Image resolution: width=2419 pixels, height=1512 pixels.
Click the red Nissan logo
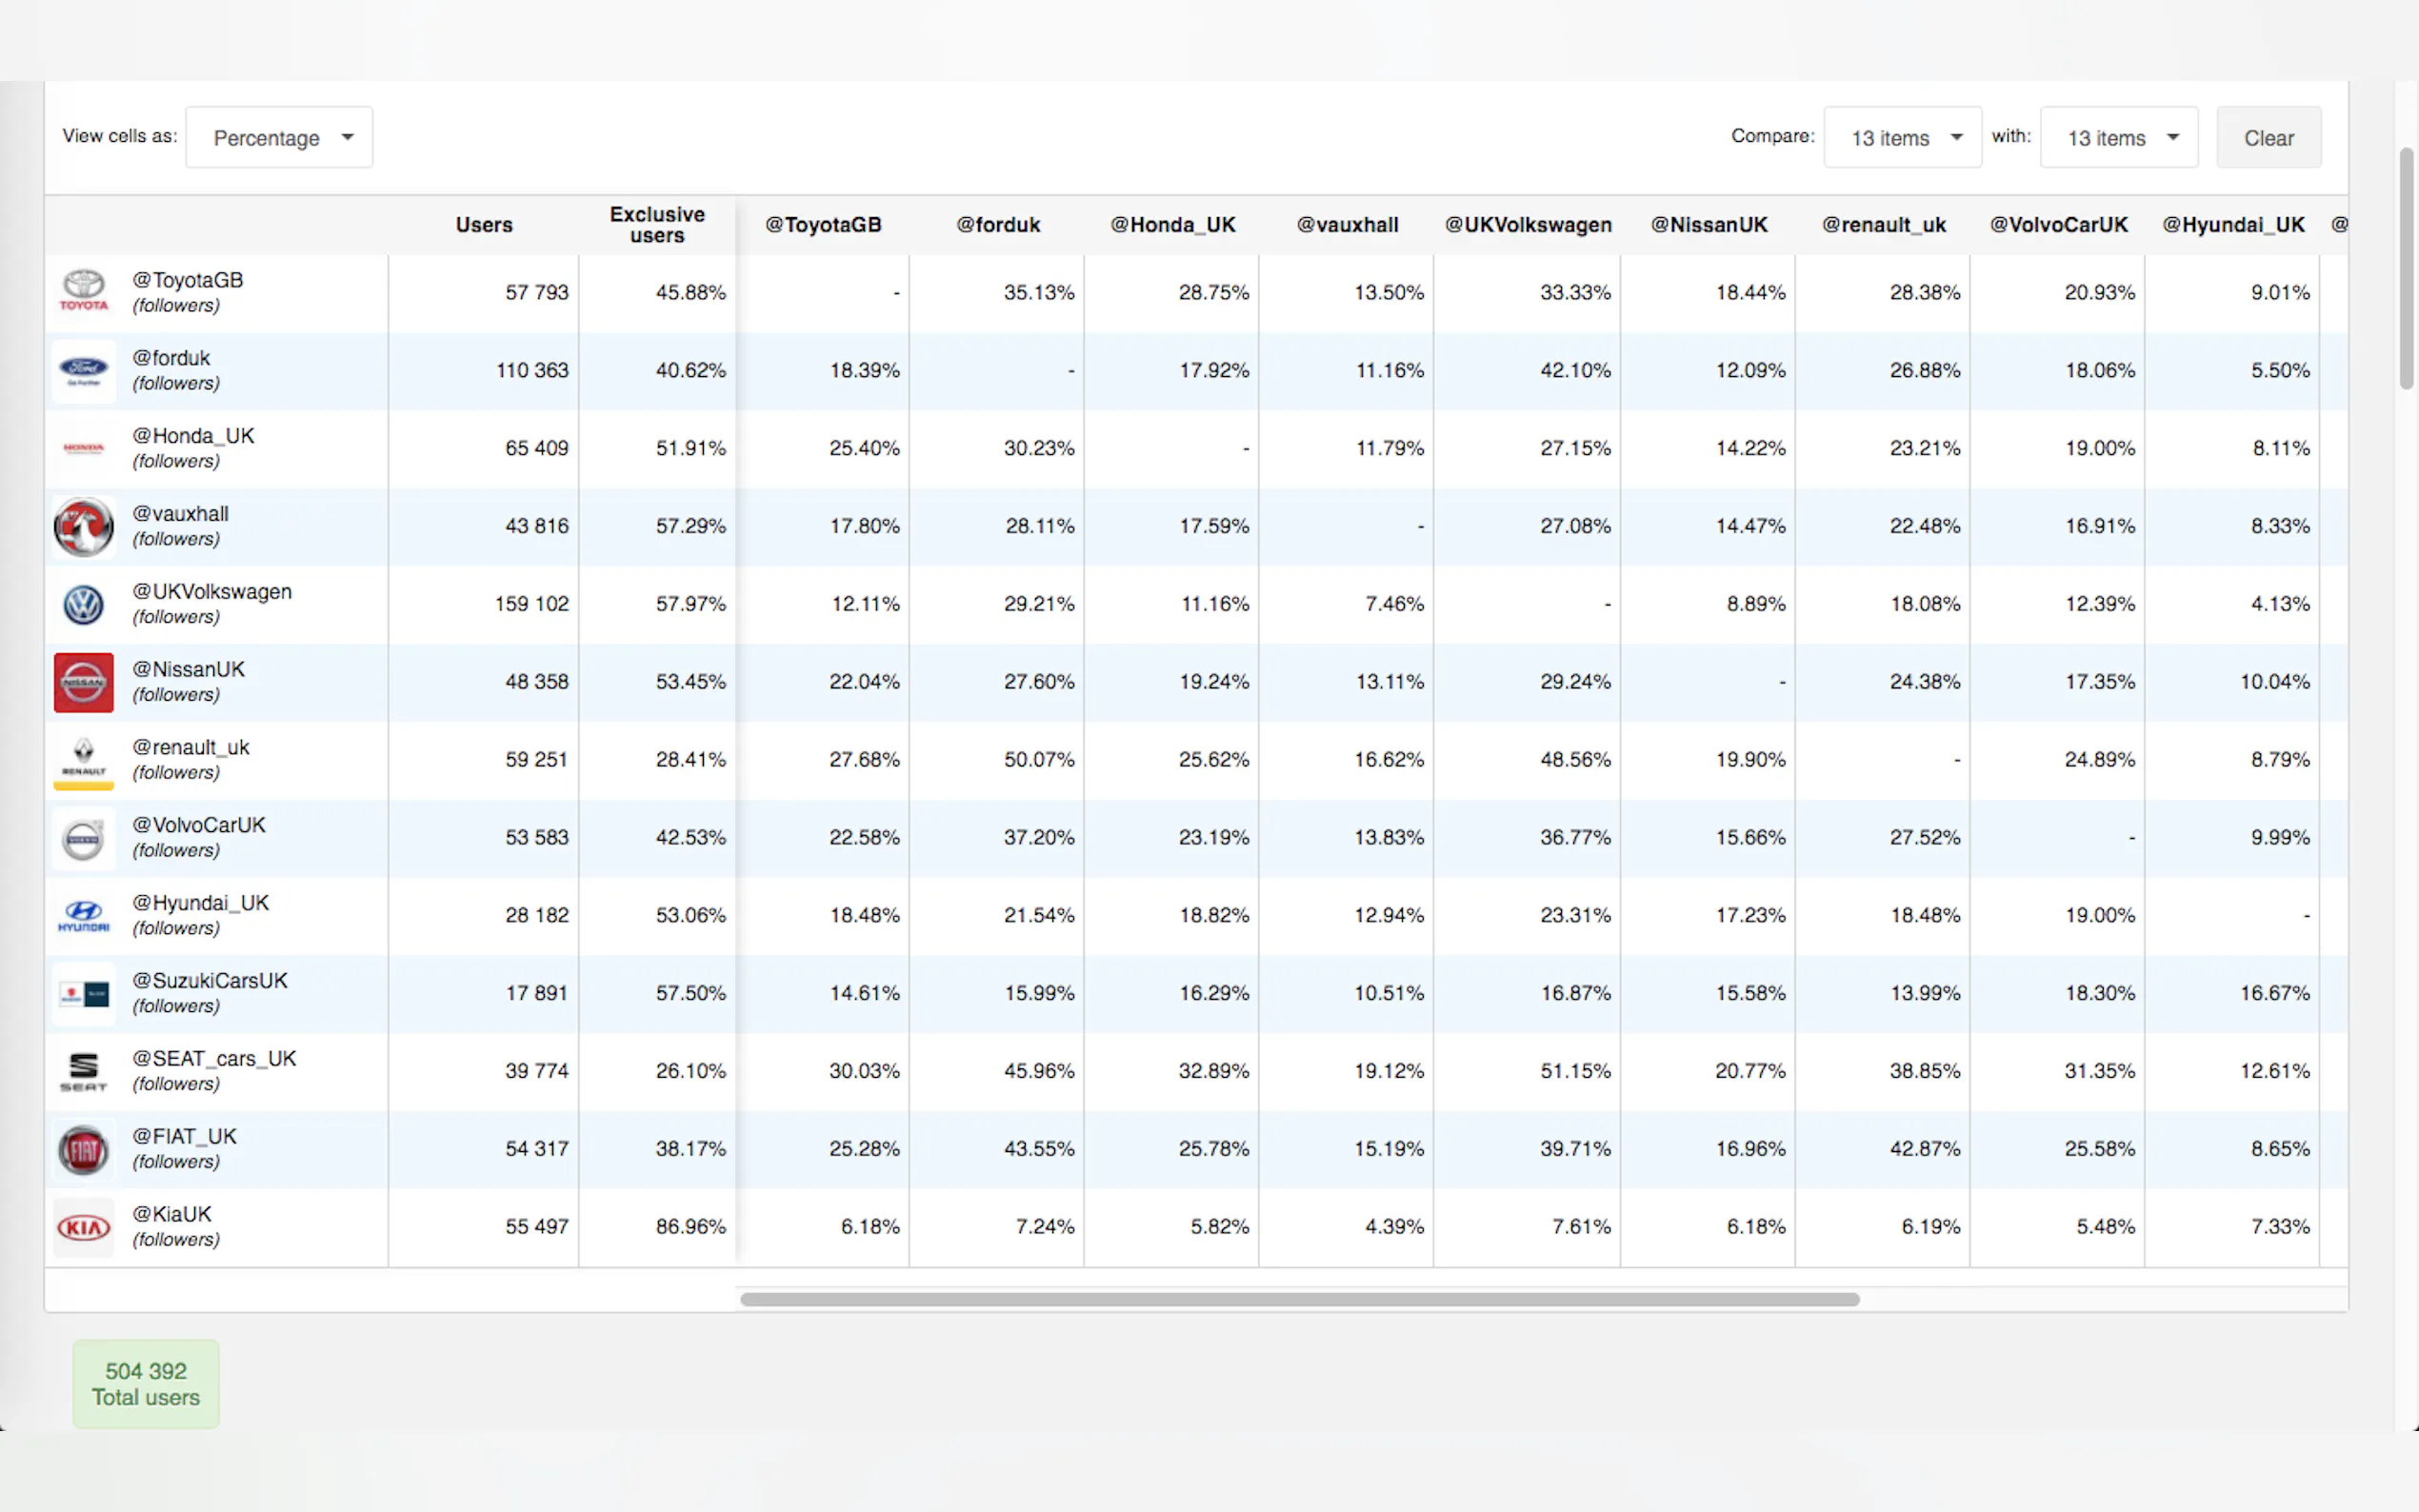83,682
